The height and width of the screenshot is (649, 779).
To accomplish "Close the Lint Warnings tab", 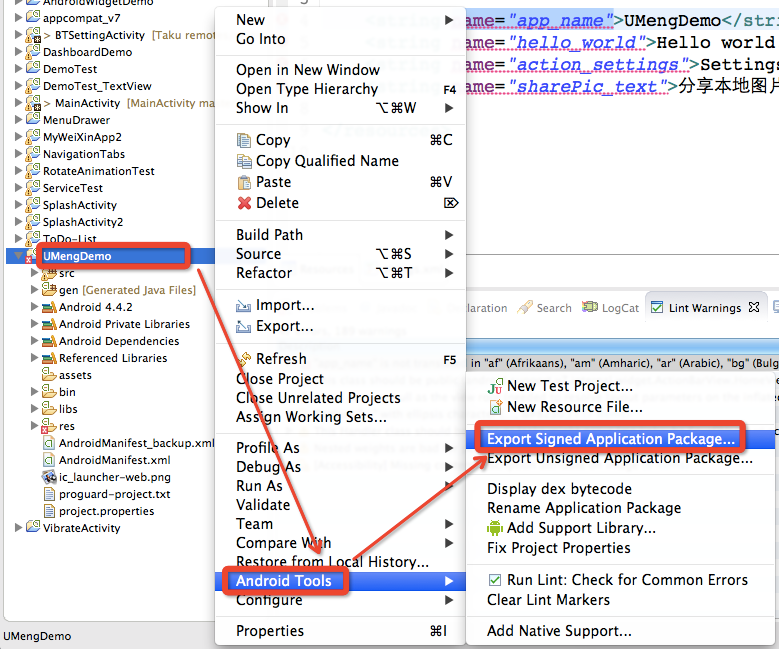I will pos(754,307).
